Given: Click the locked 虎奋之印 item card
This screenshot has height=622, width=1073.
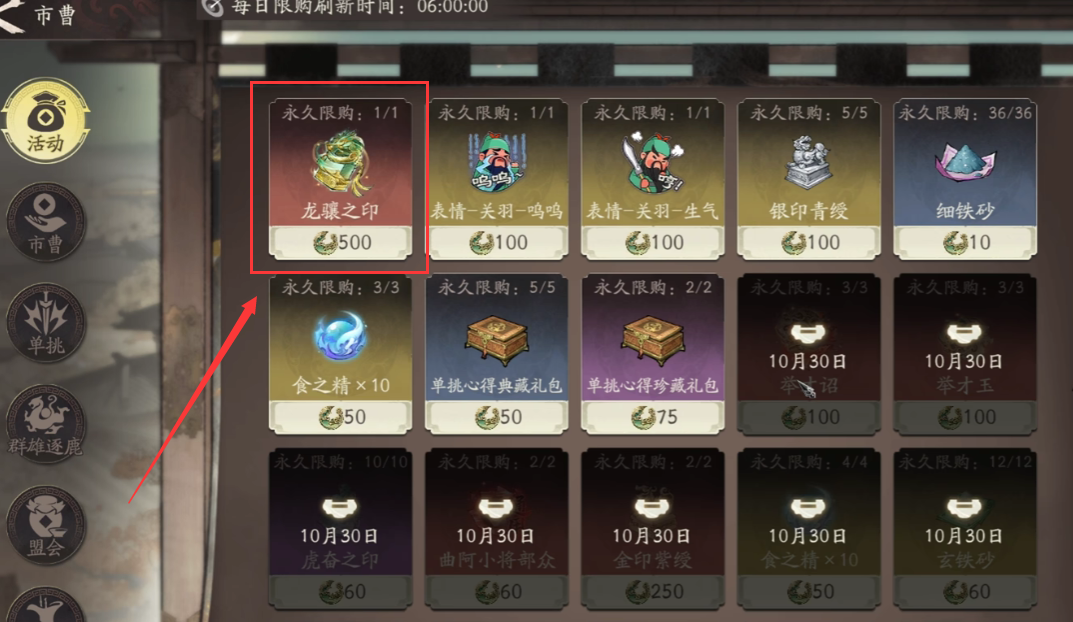Looking at the screenshot, I should point(340,529).
